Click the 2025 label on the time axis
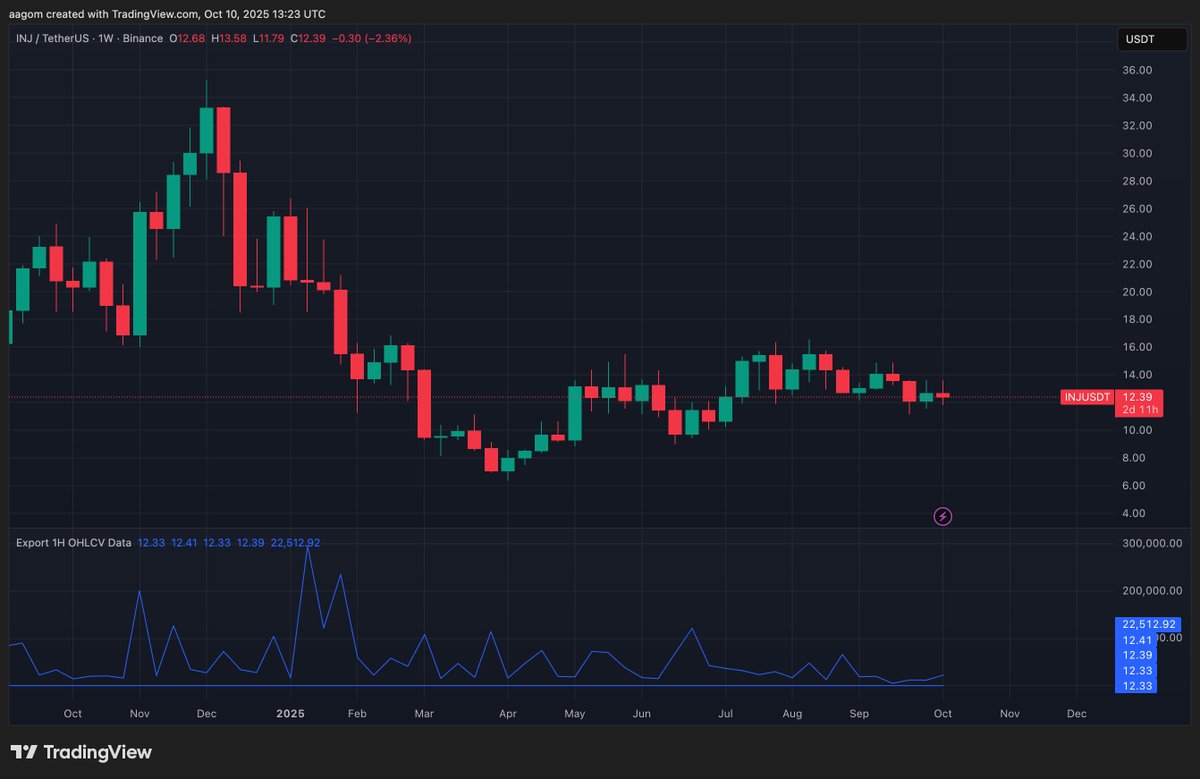Image resolution: width=1200 pixels, height=779 pixels. click(290, 713)
